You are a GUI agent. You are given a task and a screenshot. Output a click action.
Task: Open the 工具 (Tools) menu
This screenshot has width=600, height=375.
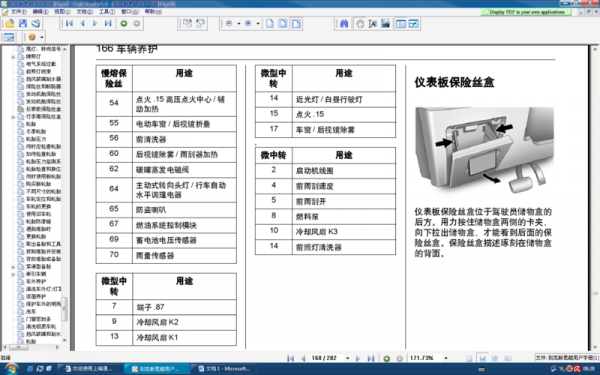tap(107, 12)
